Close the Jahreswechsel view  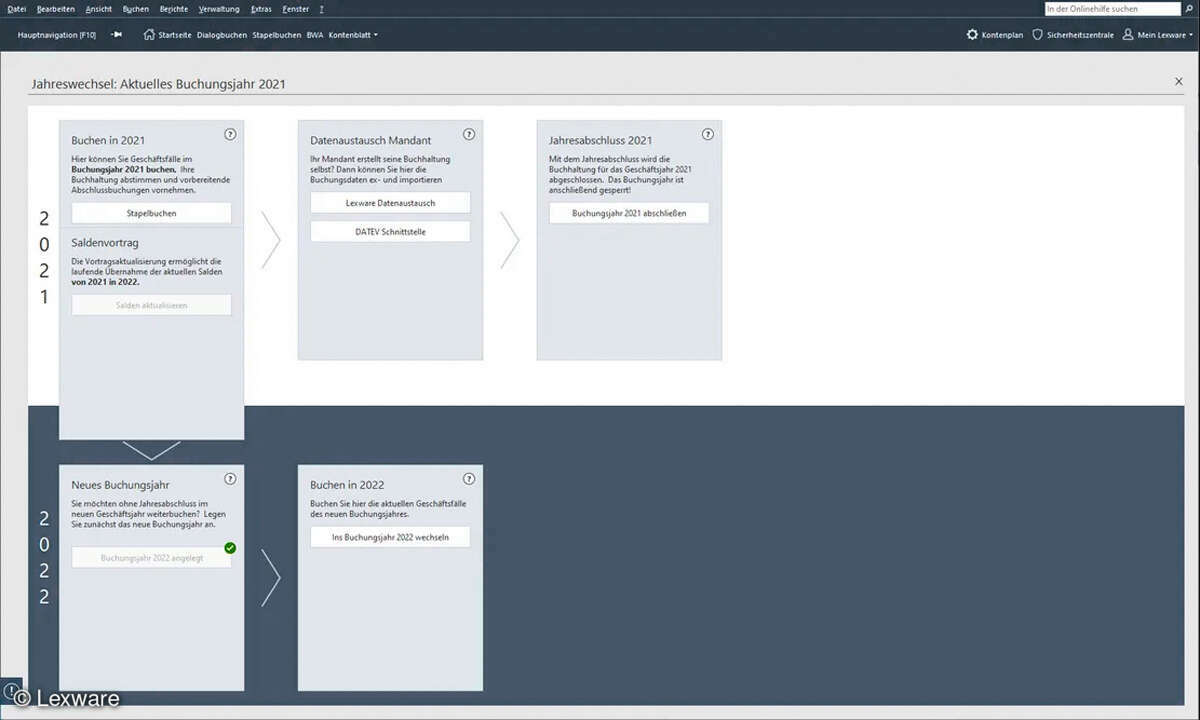(1178, 82)
